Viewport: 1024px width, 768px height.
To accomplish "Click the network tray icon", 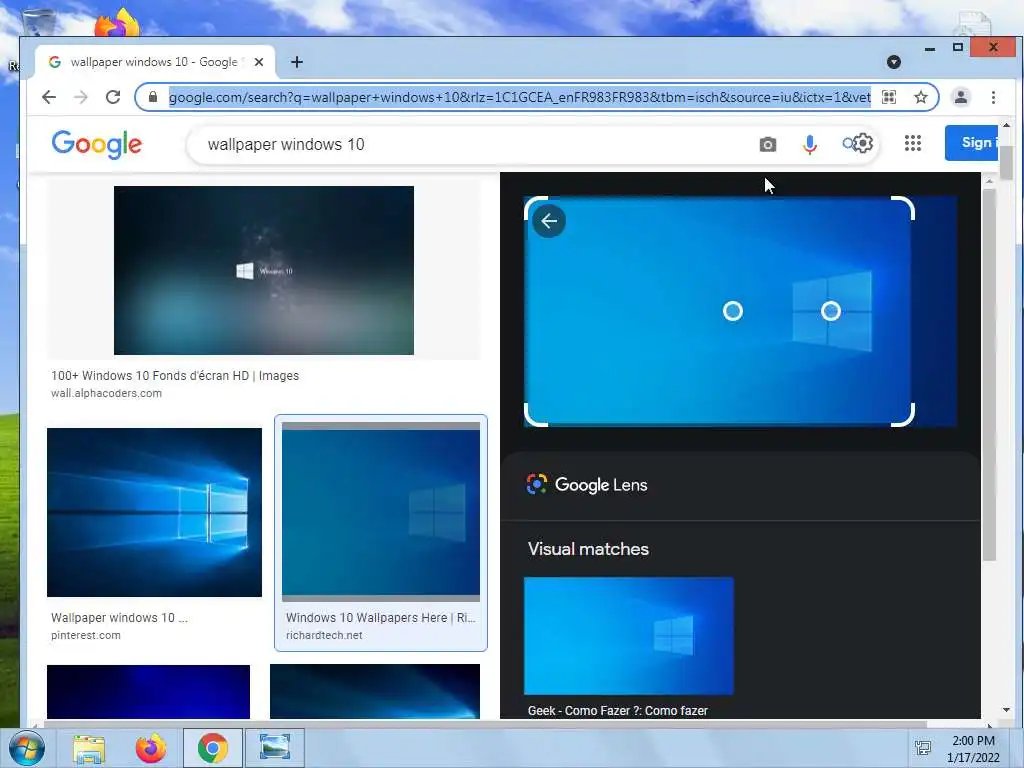I will tap(923, 748).
